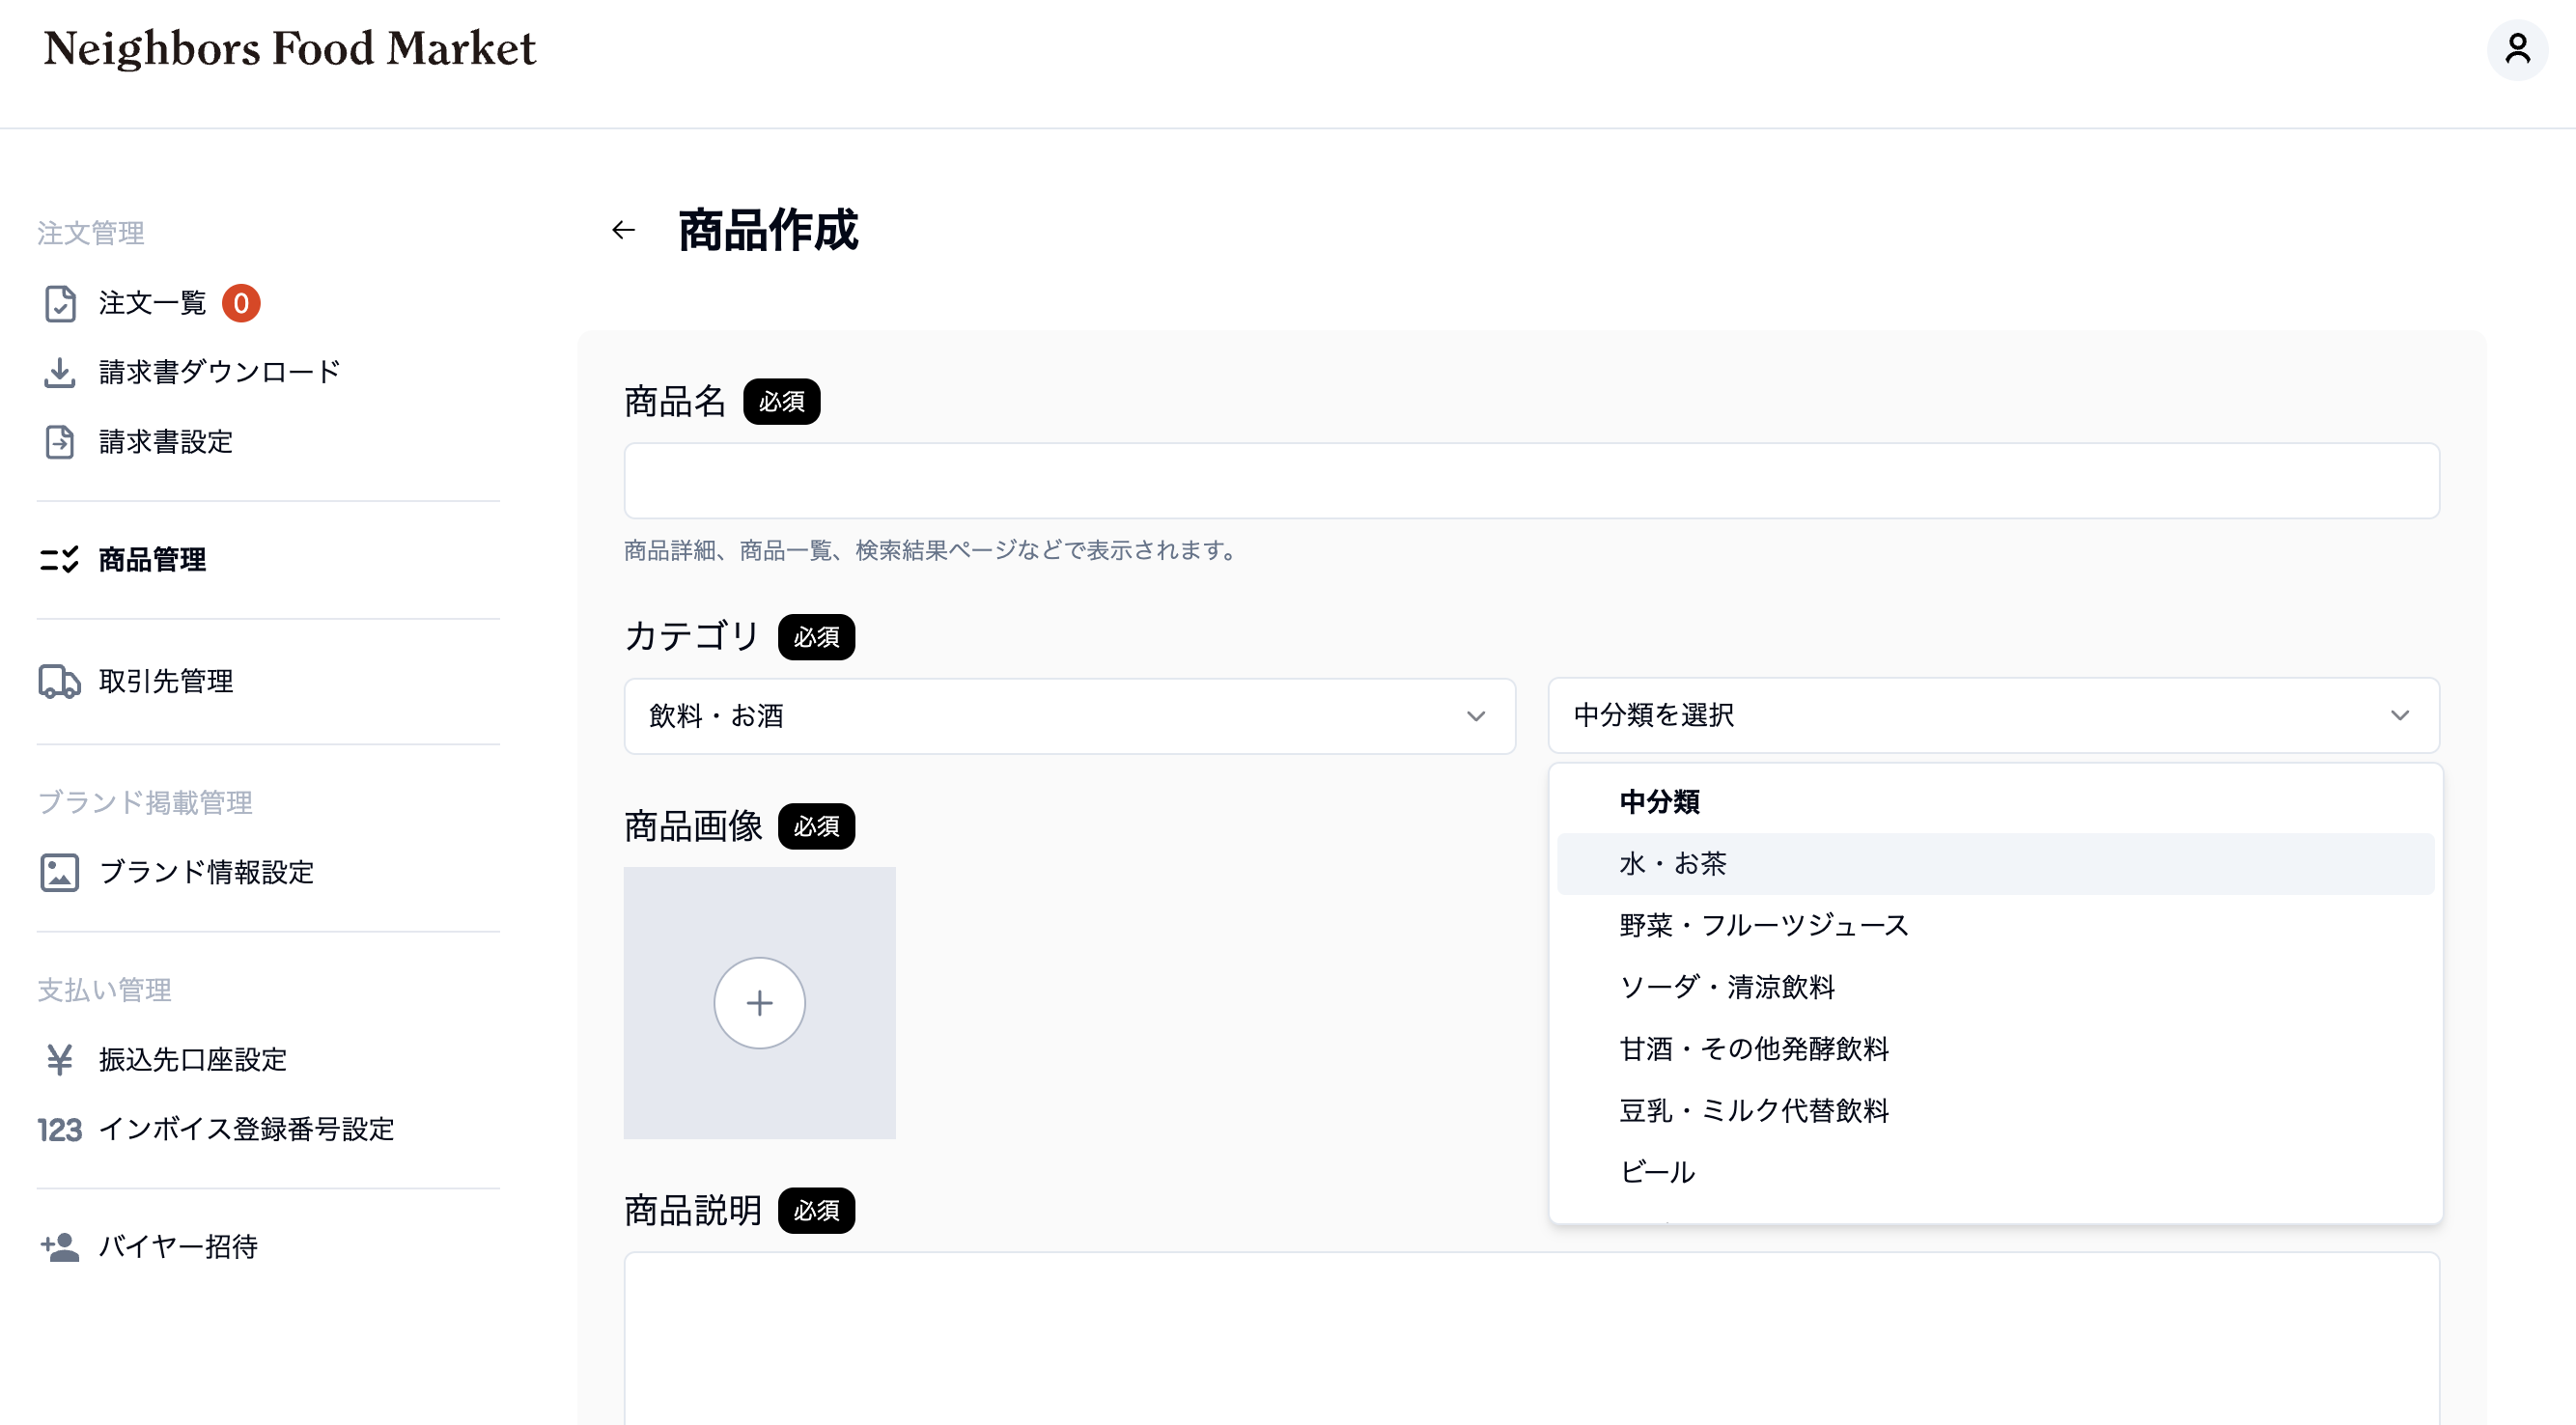2576x1425 pixels.
Task: Click the 123 icon for インボイス登録番号設定
Action: coord(60,1129)
